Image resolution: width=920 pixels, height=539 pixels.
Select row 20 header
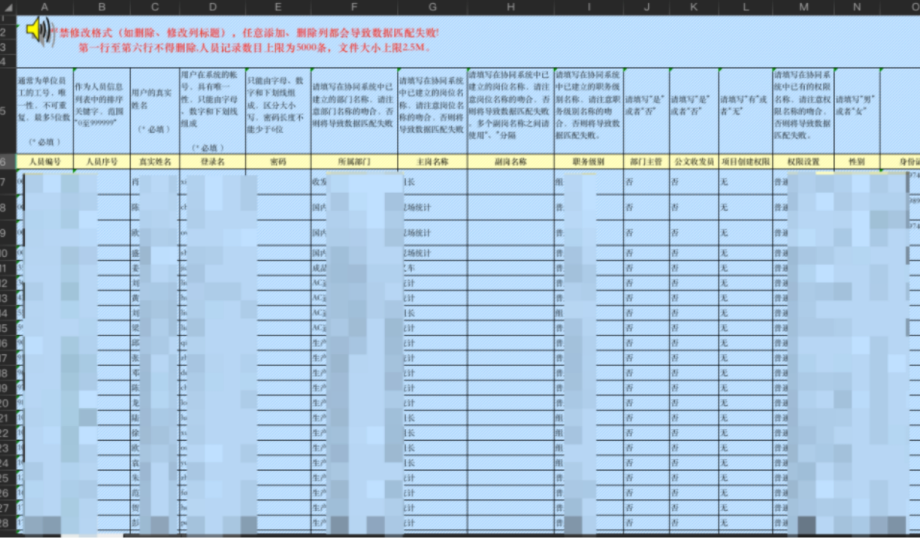[x=8, y=403]
